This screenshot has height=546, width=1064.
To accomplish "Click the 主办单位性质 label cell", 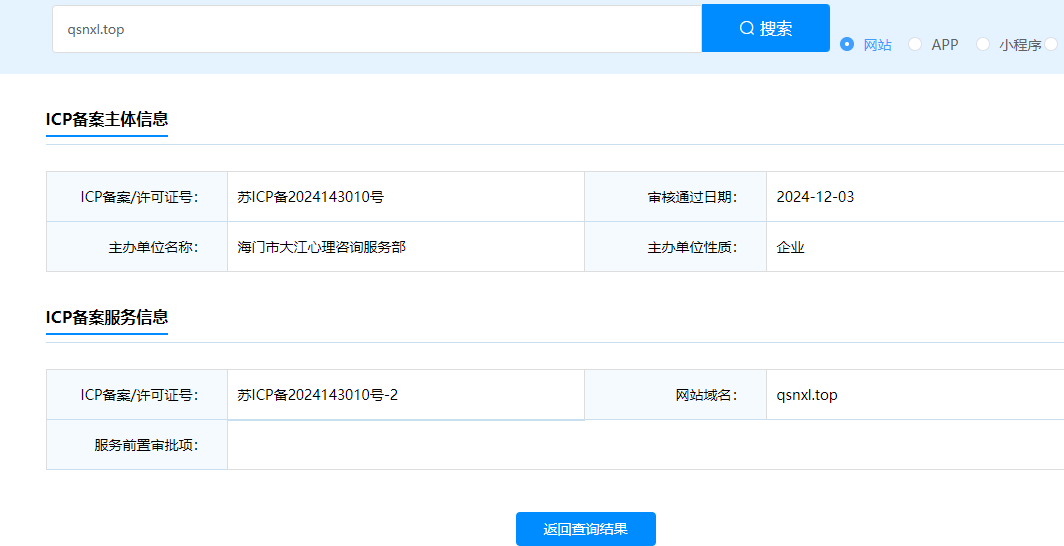I will pos(675,247).
